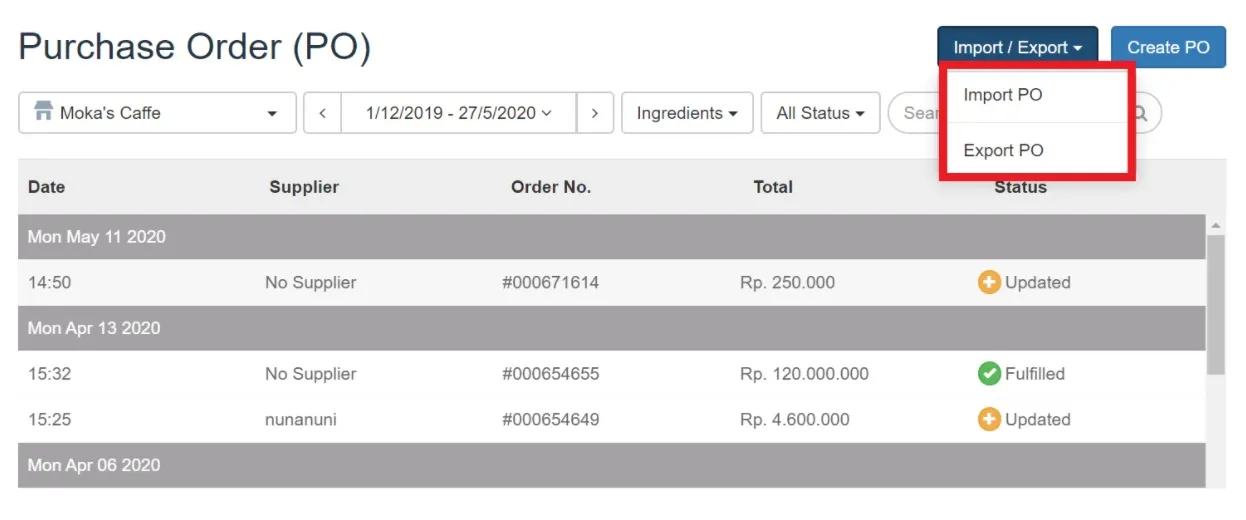Go to next date range arrow
The image size is (1246, 520).
pyautogui.click(x=595, y=113)
